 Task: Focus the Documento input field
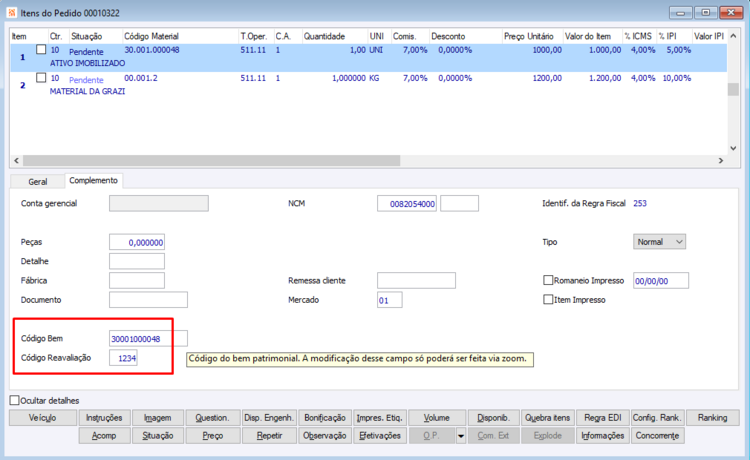click(148, 300)
